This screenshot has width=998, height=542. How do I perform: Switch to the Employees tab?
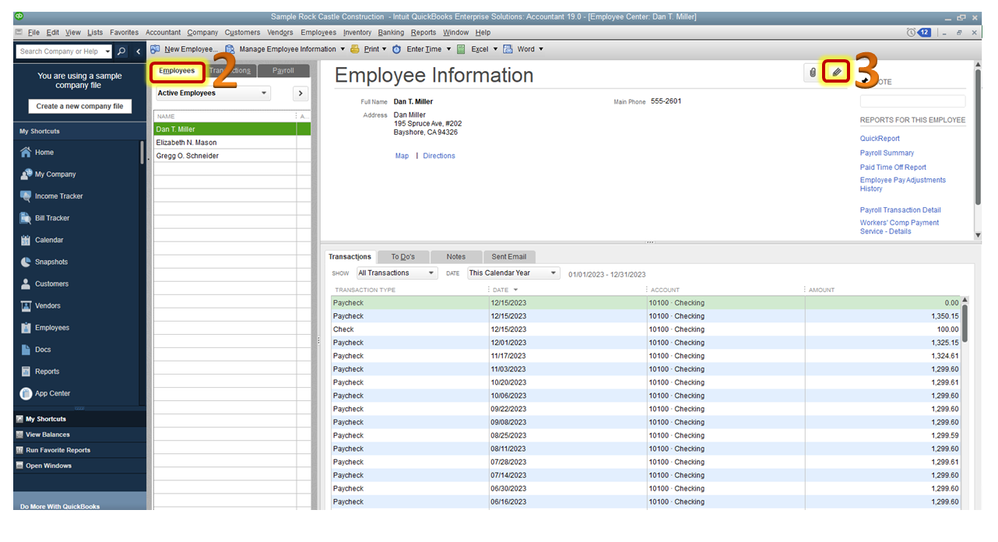point(177,71)
